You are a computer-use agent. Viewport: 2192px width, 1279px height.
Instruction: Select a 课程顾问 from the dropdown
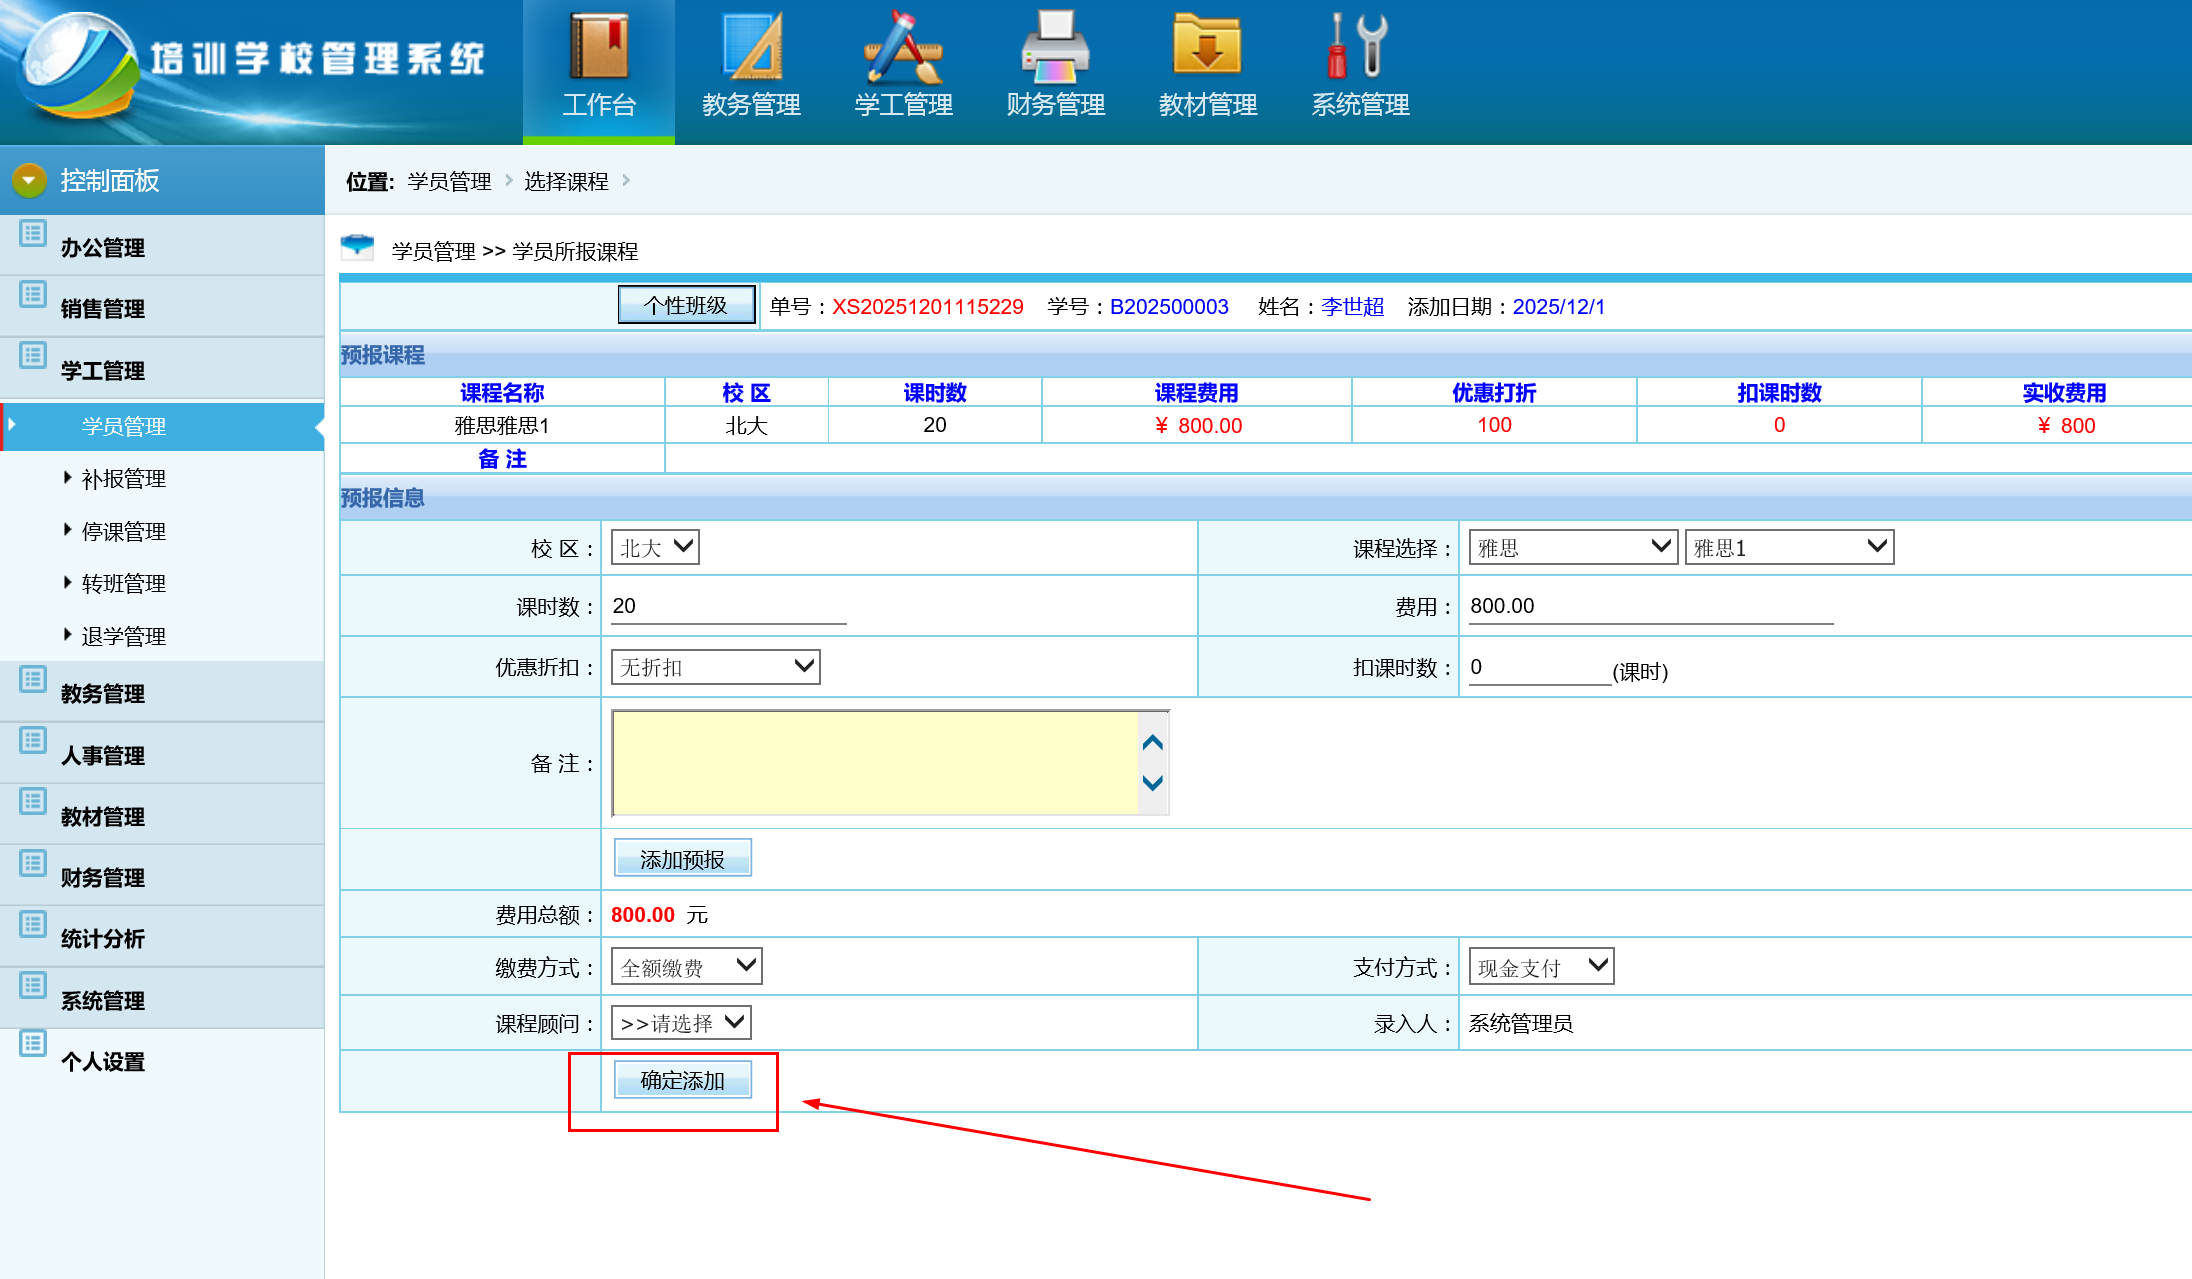coord(681,1023)
